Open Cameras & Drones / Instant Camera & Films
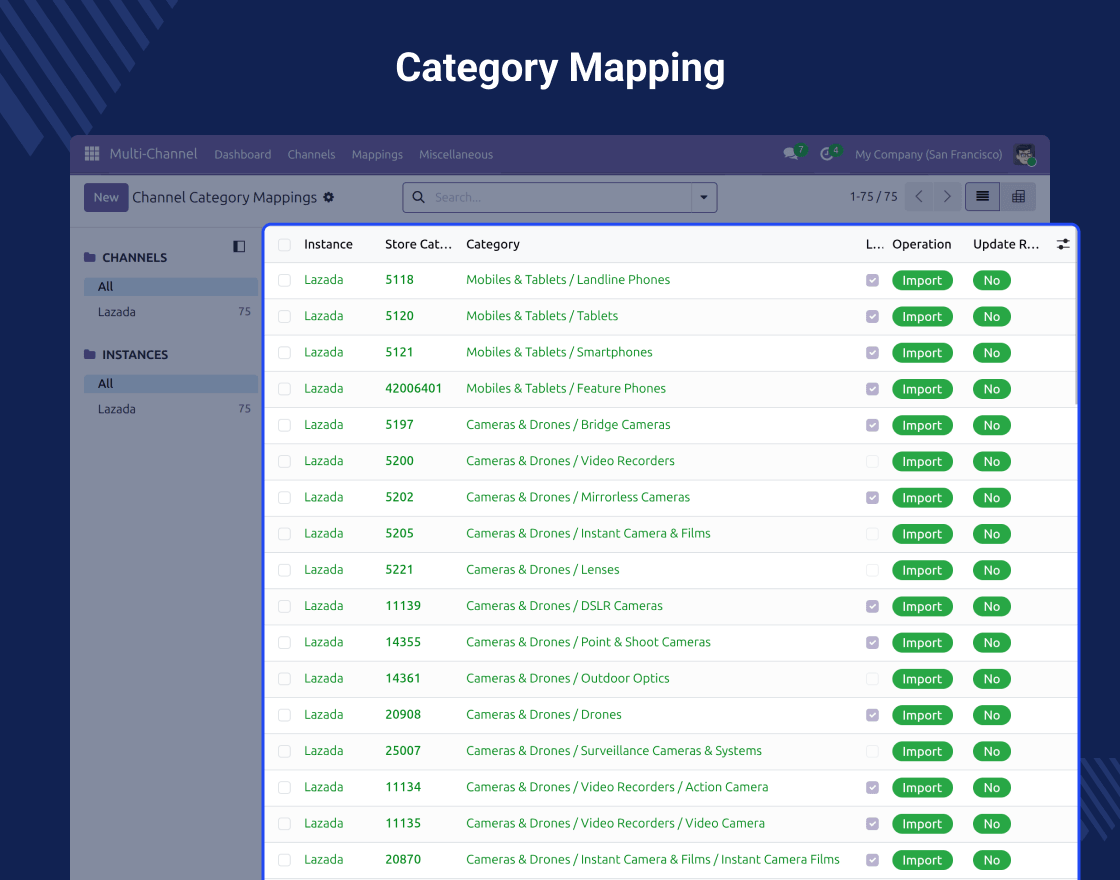The height and width of the screenshot is (880, 1120). 588,534
